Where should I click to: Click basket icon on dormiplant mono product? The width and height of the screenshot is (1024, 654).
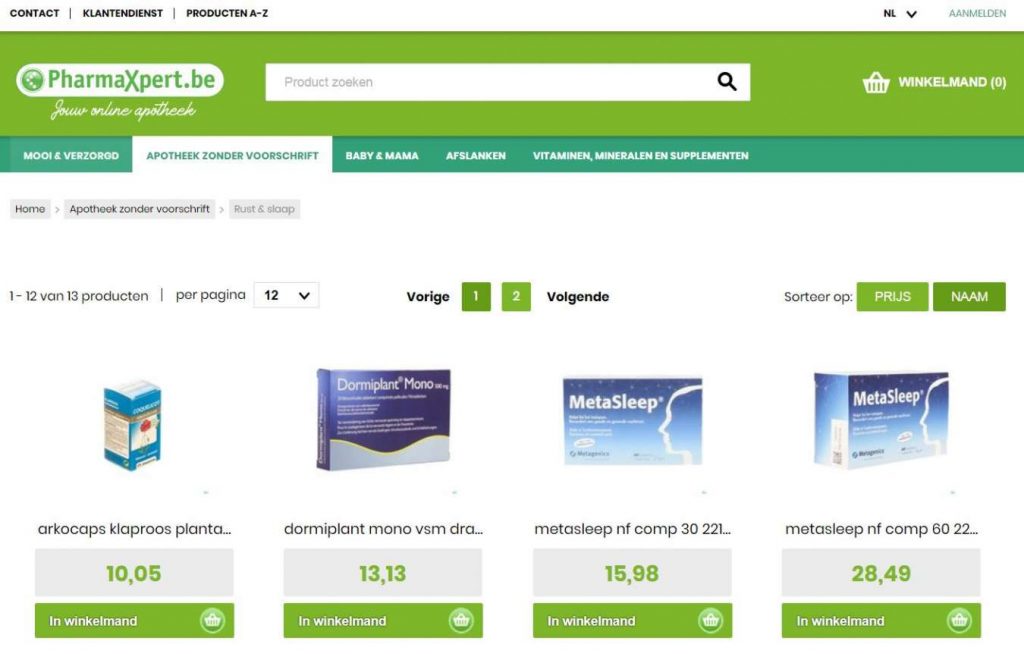pos(461,620)
